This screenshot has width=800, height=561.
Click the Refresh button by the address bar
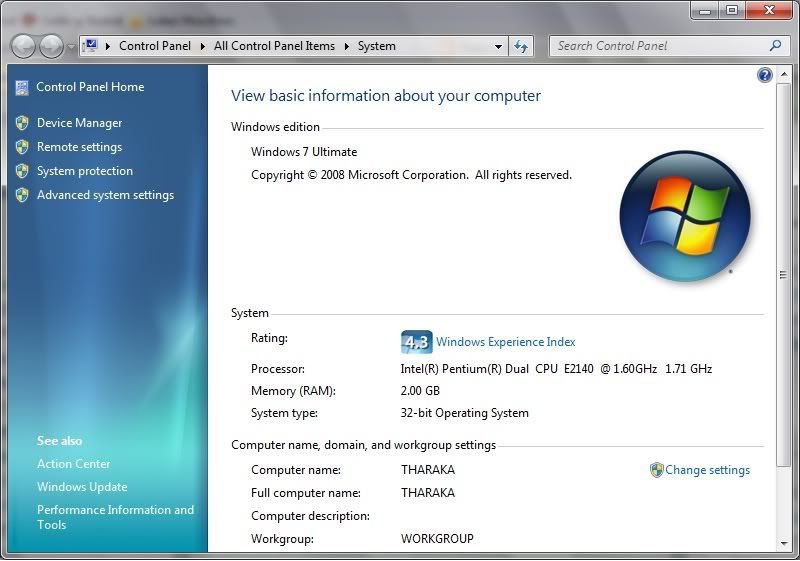point(521,46)
